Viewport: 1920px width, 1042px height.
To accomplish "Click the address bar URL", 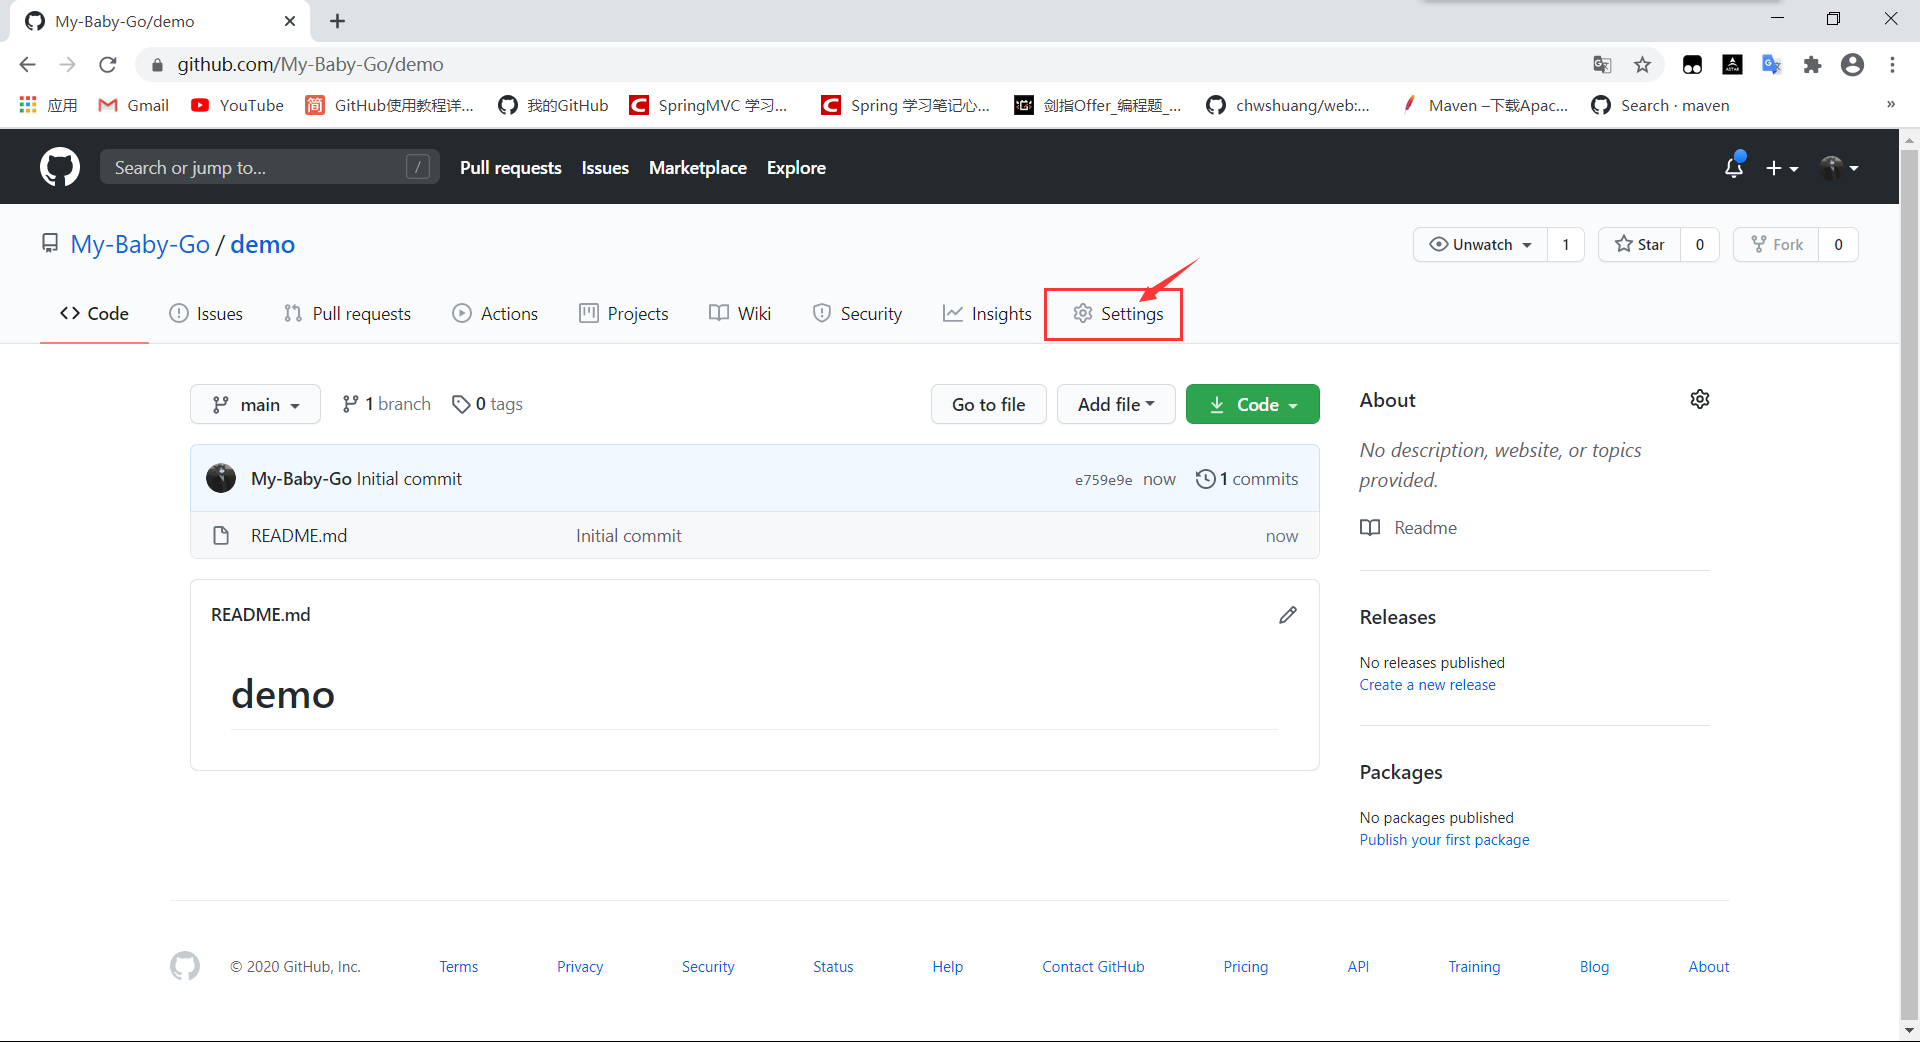I will pyautogui.click(x=310, y=65).
